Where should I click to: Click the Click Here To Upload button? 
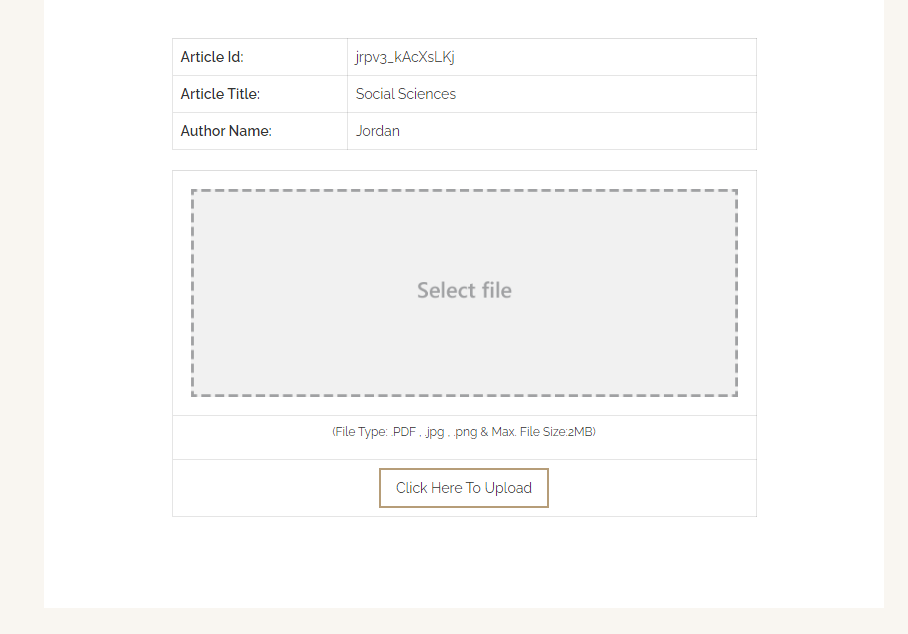[463, 488]
